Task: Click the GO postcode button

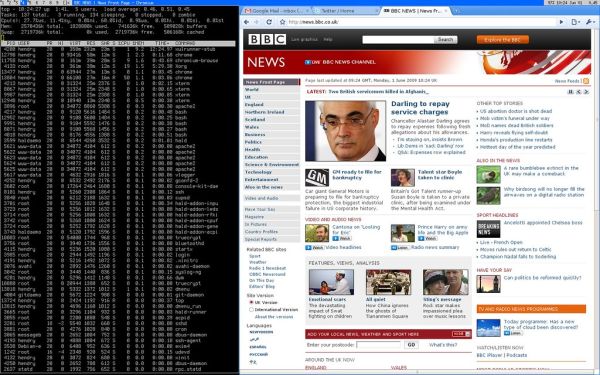Action: point(411,345)
